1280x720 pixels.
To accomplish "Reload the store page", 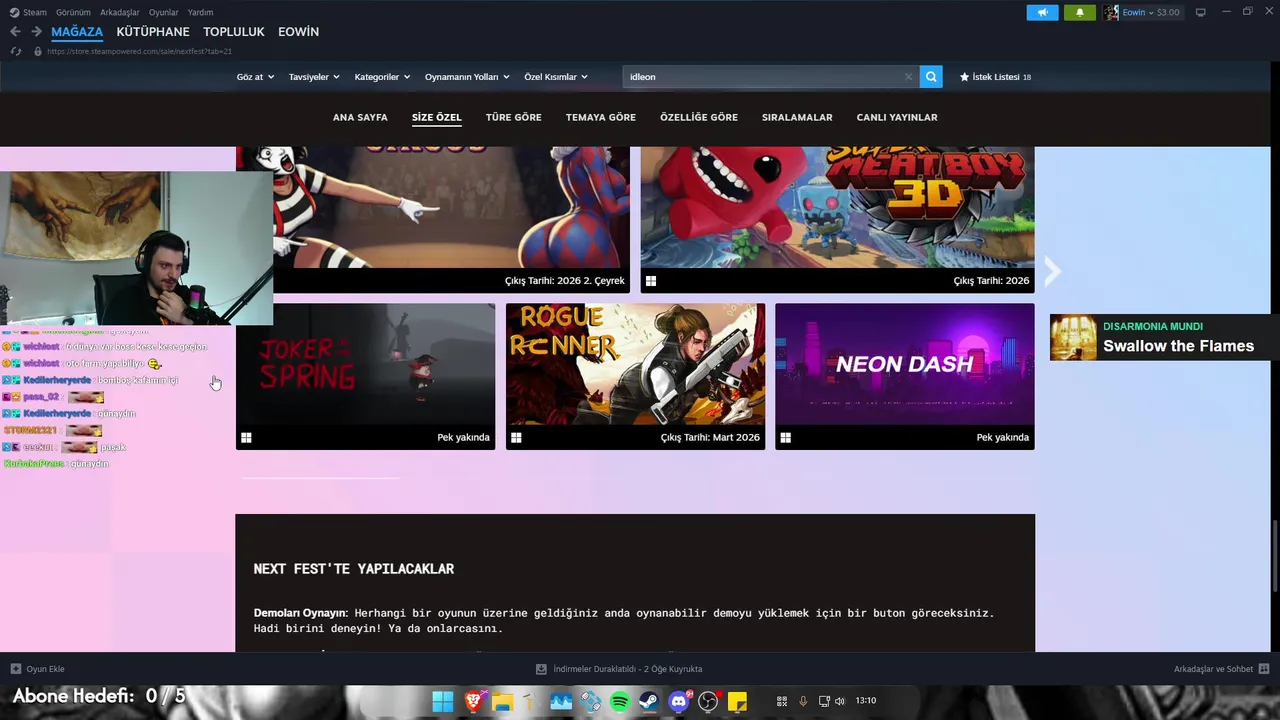I will (x=16, y=51).
